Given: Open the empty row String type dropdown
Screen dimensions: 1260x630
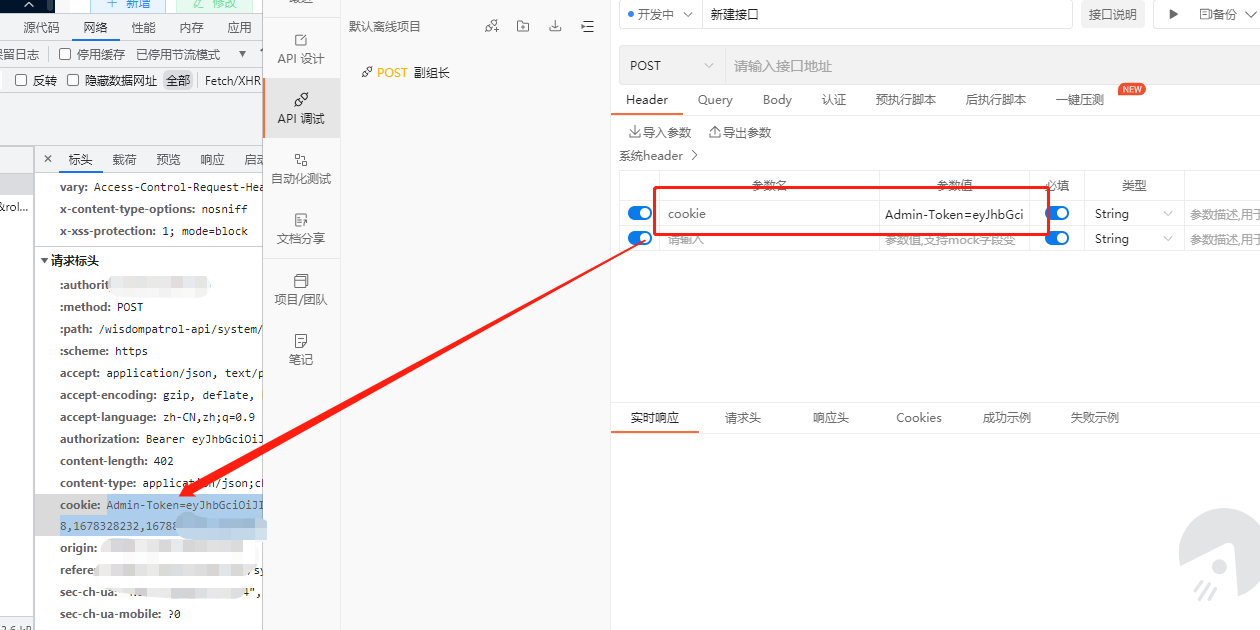Looking at the screenshot, I should click(x=1134, y=238).
